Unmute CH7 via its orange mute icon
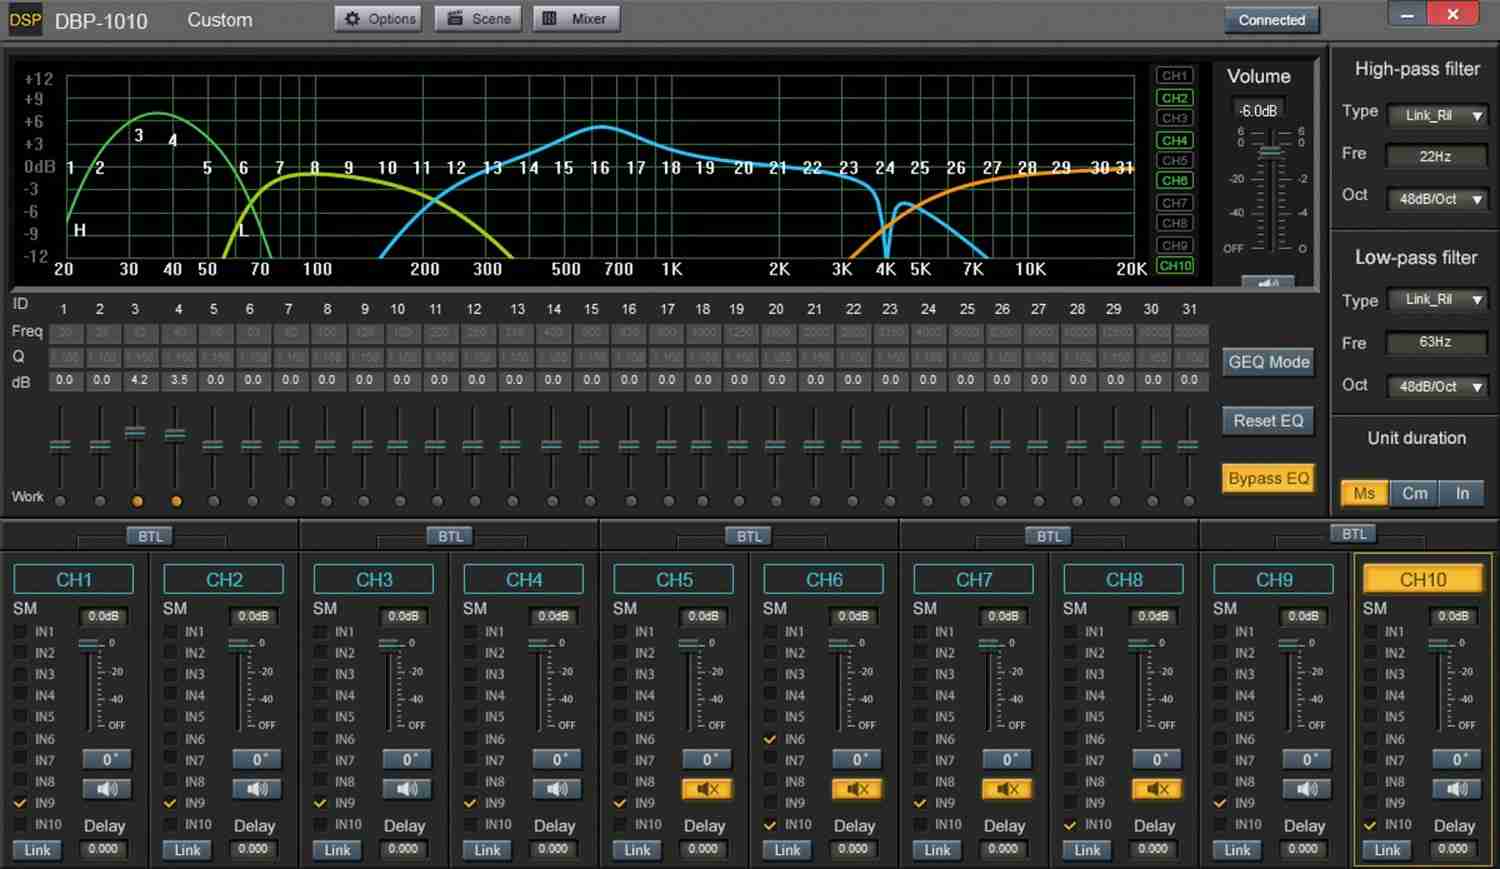Image resolution: width=1500 pixels, height=869 pixels. [x=1007, y=789]
